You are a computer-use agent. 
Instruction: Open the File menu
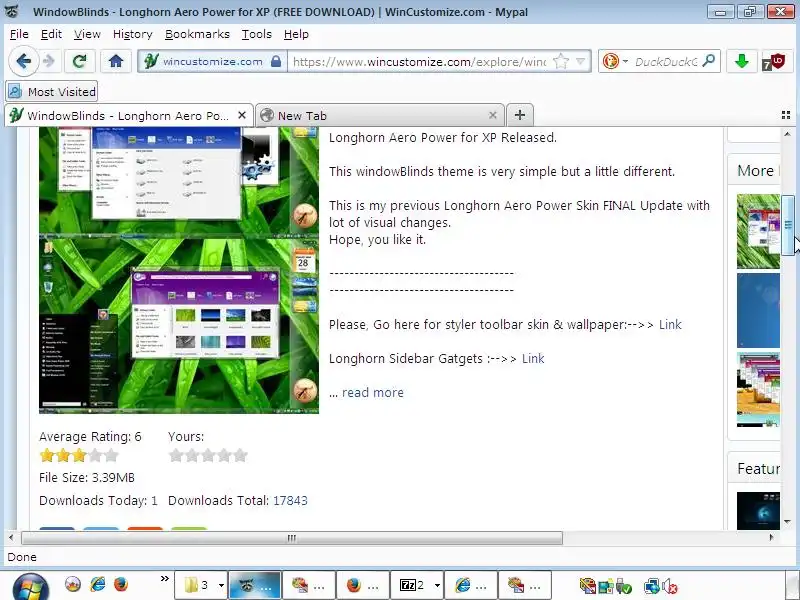(x=19, y=34)
